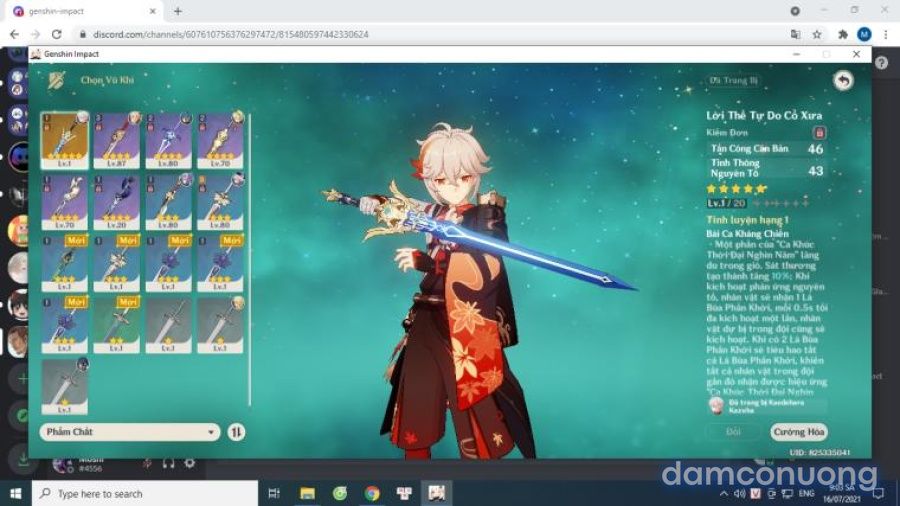This screenshot has width=900, height=506.
Task: Click the Tấn Công Căn Bản stat row
Action: pyautogui.click(x=767, y=149)
